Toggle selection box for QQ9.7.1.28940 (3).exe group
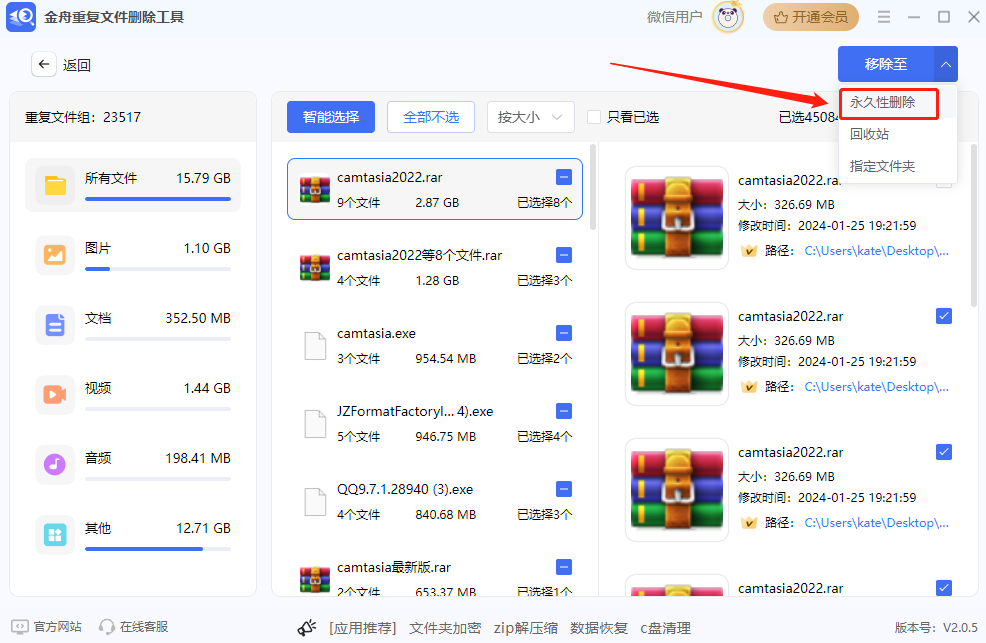The image size is (986, 643). click(x=564, y=489)
